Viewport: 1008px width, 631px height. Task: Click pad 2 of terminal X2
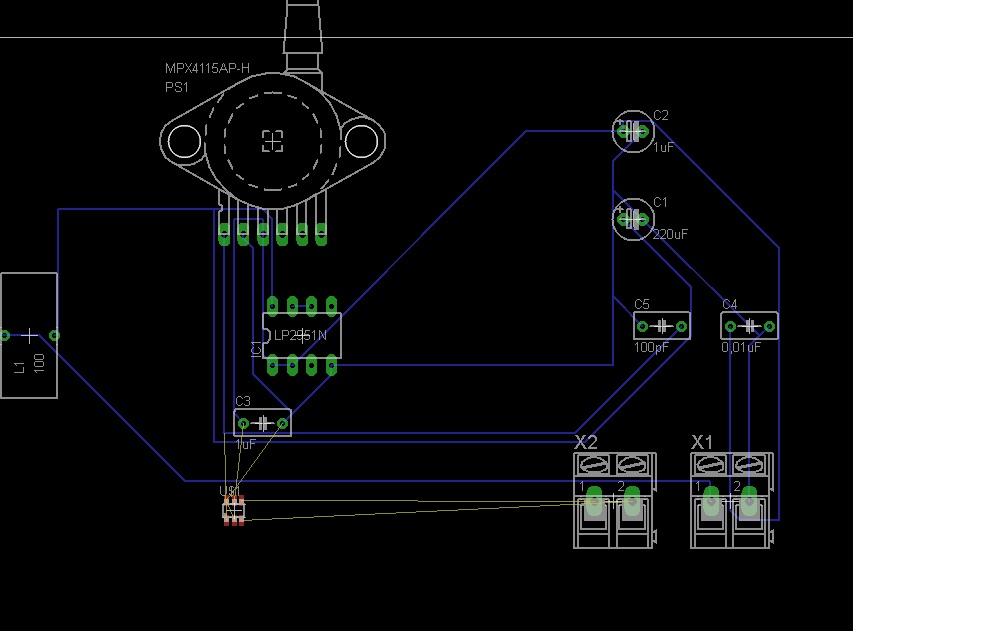point(632,502)
